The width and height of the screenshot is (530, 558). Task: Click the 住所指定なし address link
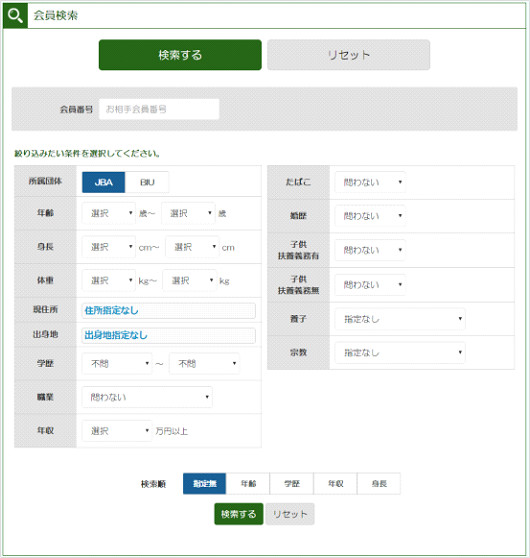111,311
